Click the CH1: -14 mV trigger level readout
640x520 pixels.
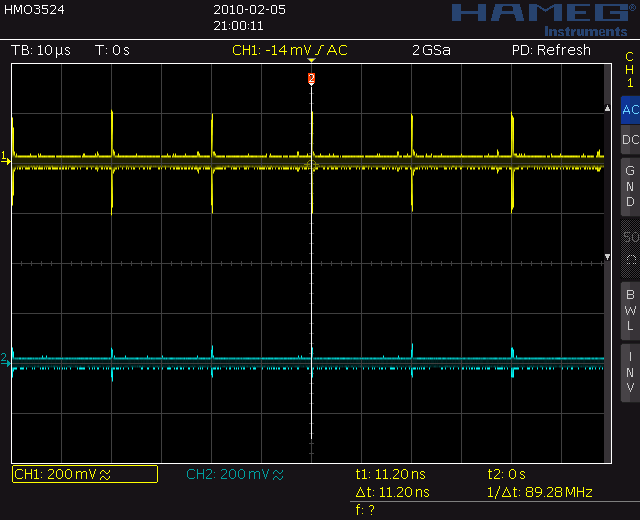290,50
